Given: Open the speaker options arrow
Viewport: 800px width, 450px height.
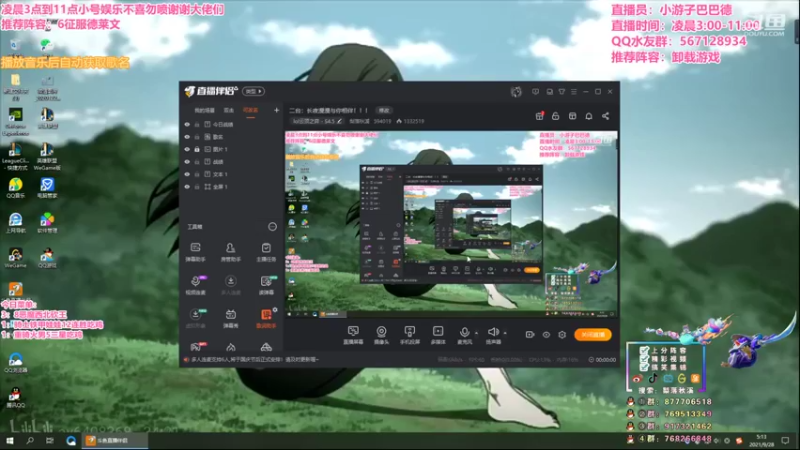Looking at the screenshot, I should [505, 333].
